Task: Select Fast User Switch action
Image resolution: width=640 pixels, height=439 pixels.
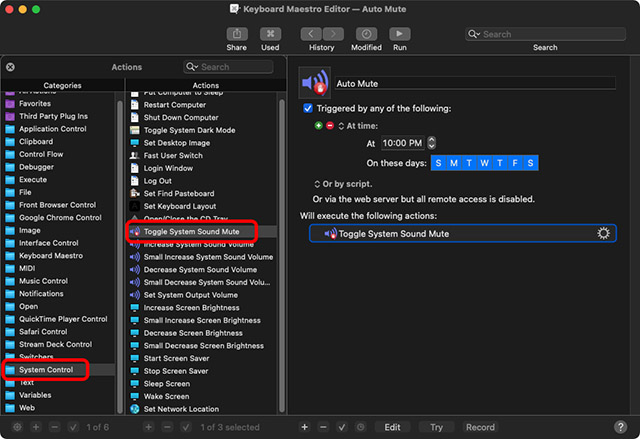Action: pyautogui.click(x=173, y=155)
